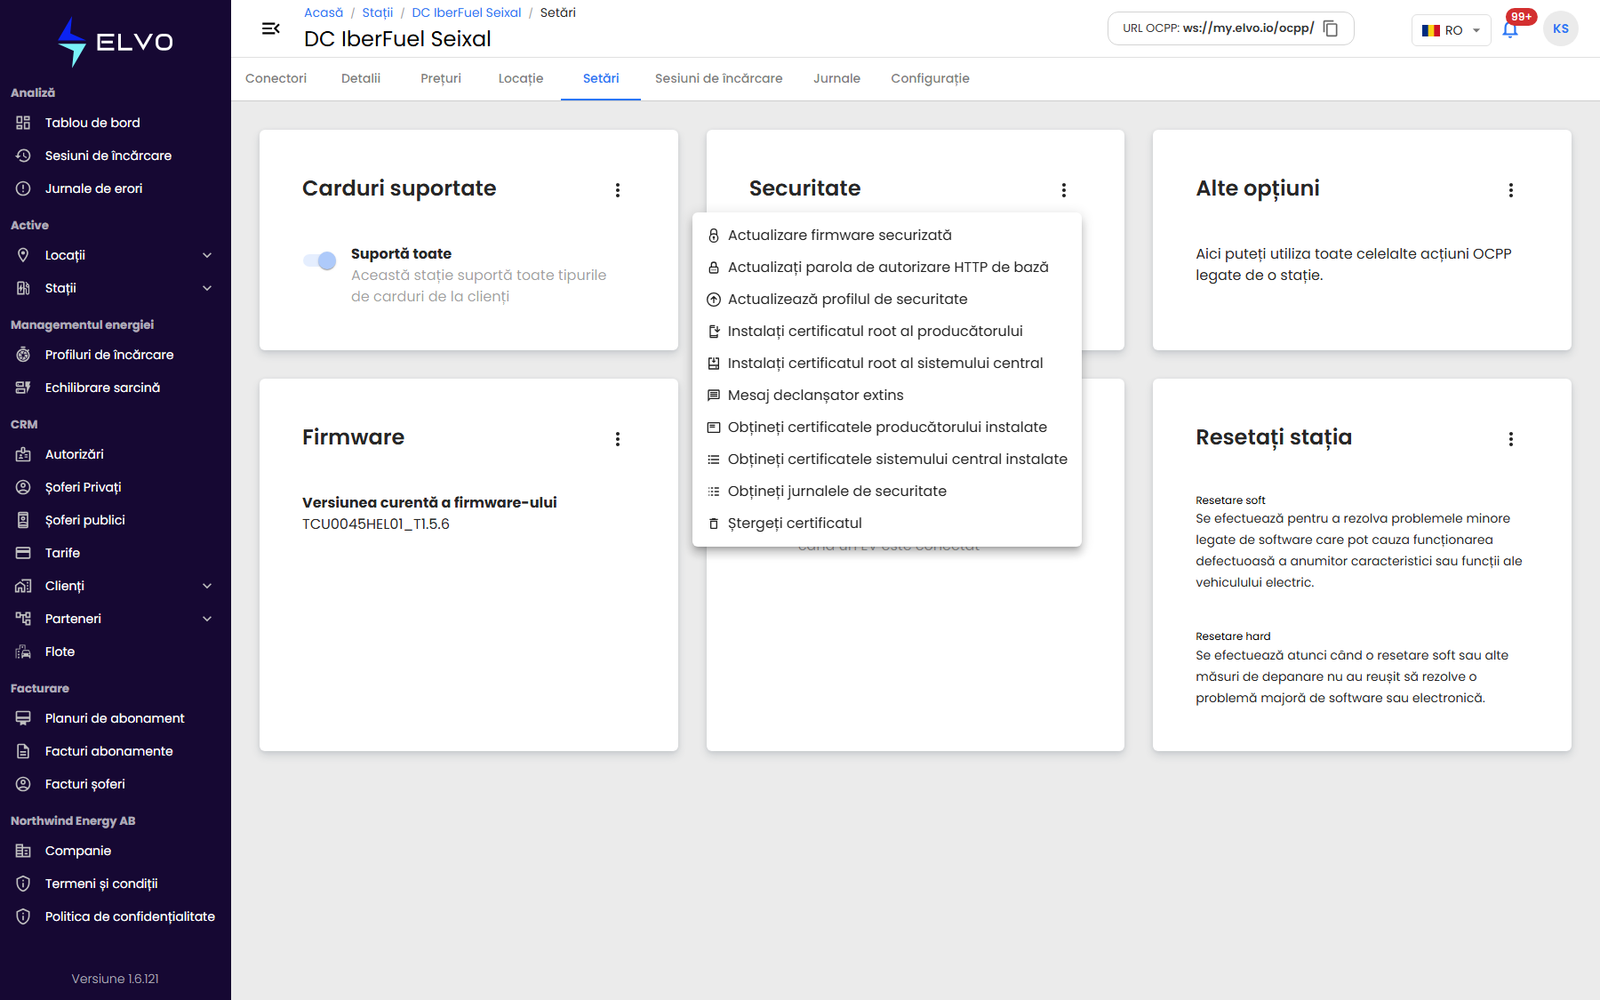Image resolution: width=1600 pixels, height=1000 pixels.
Task: Open Alte opțiuni three-dot menu
Action: [x=1511, y=190]
